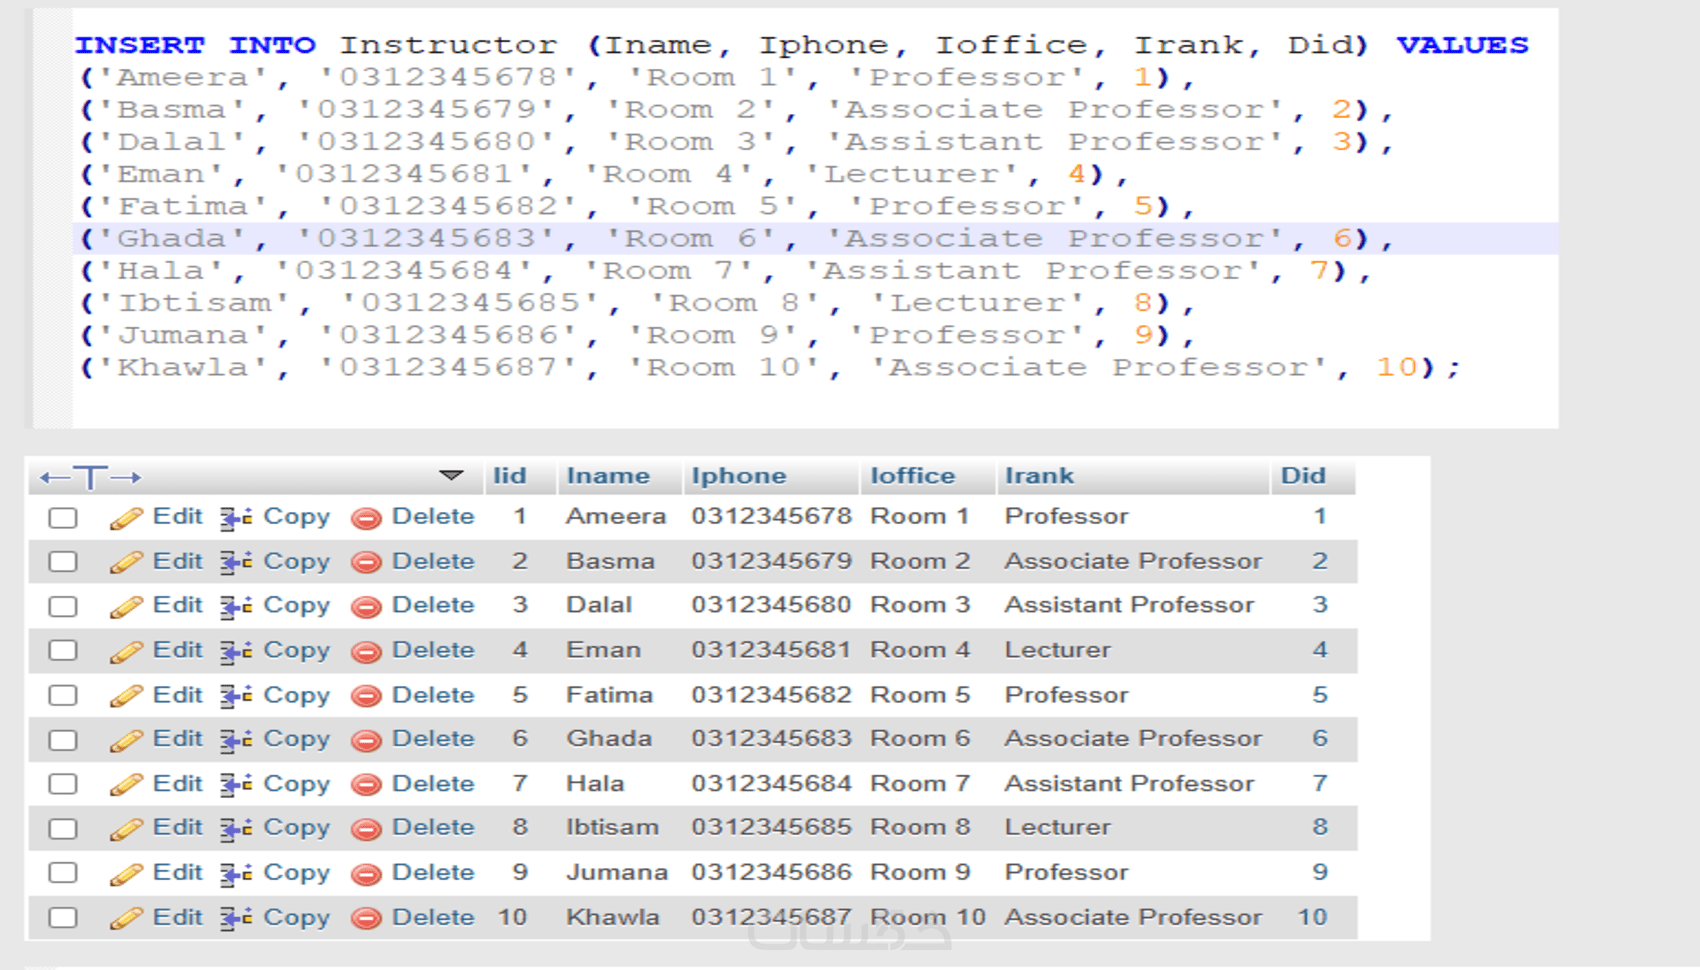The height and width of the screenshot is (970, 1700).
Task: Sort results by the Irank column header
Action: (1039, 476)
